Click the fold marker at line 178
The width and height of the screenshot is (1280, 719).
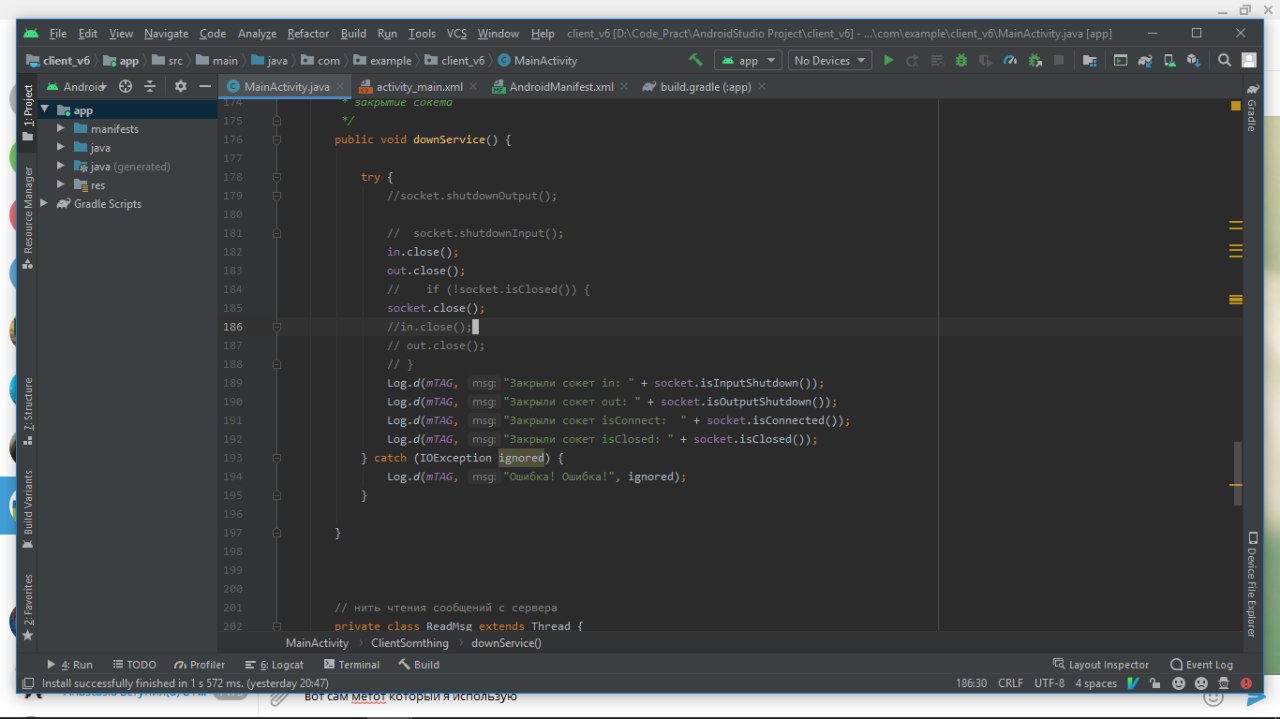tap(277, 177)
